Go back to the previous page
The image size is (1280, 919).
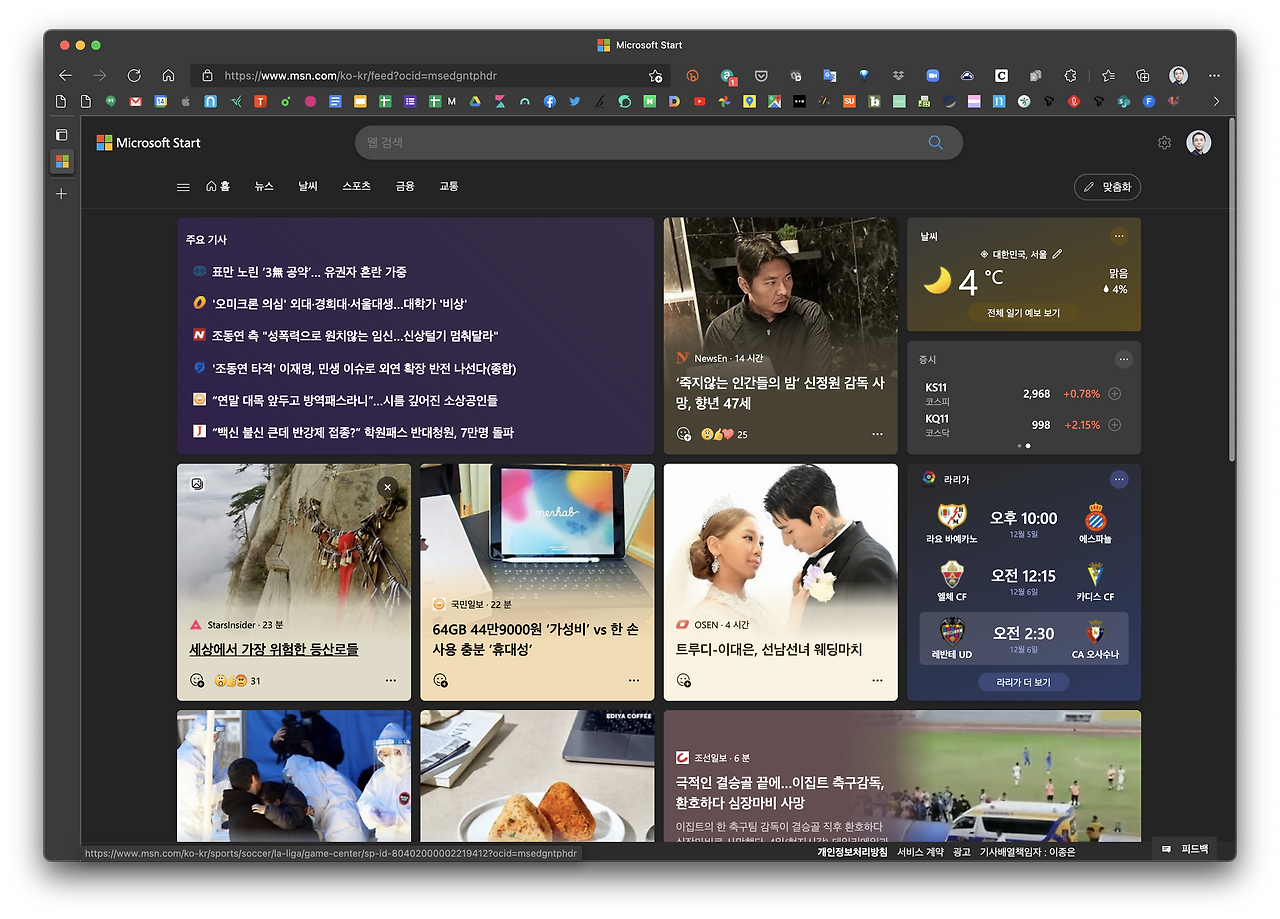66,75
